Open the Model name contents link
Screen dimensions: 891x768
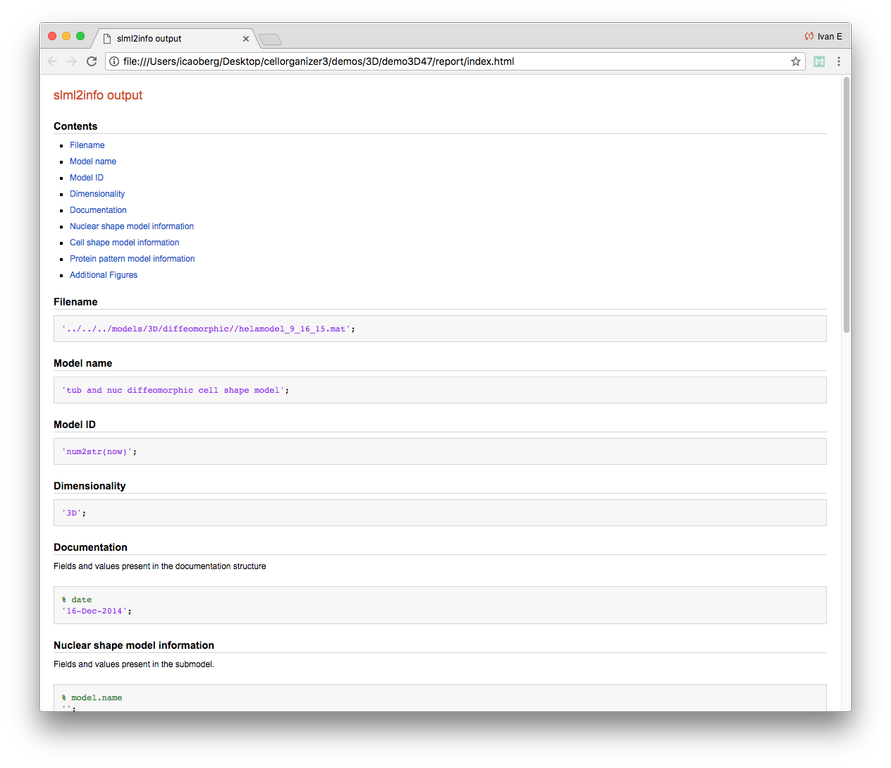coord(93,161)
